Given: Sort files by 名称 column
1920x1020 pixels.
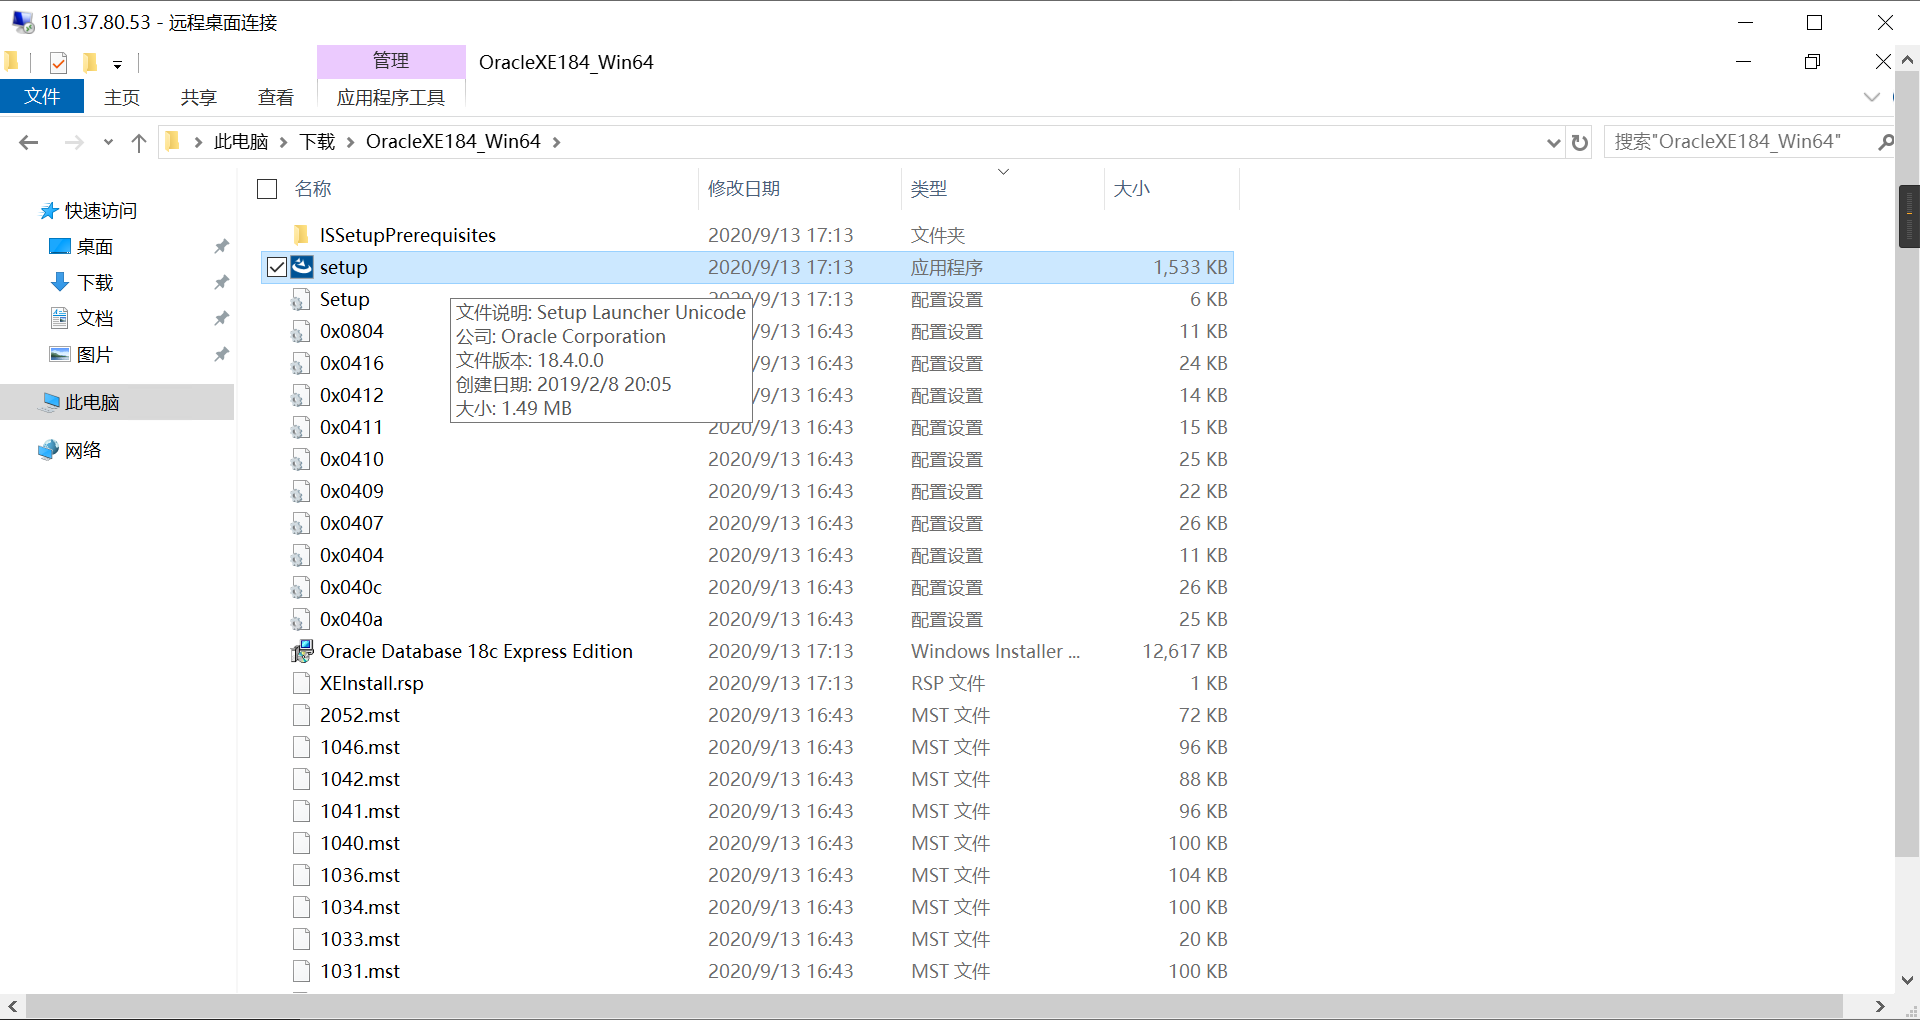Looking at the screenshot, I should point(313,189).
